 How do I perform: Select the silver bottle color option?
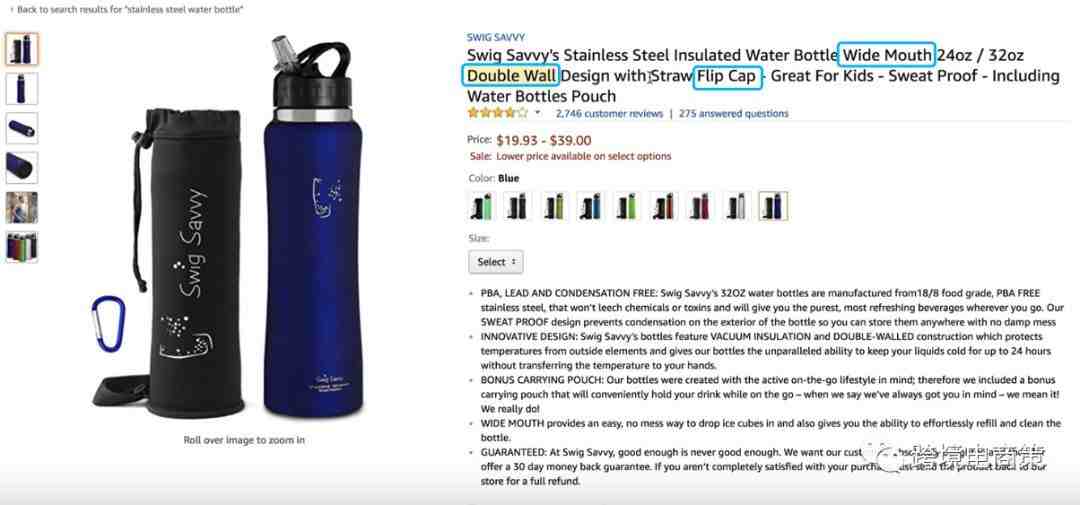tap(736, 206)
